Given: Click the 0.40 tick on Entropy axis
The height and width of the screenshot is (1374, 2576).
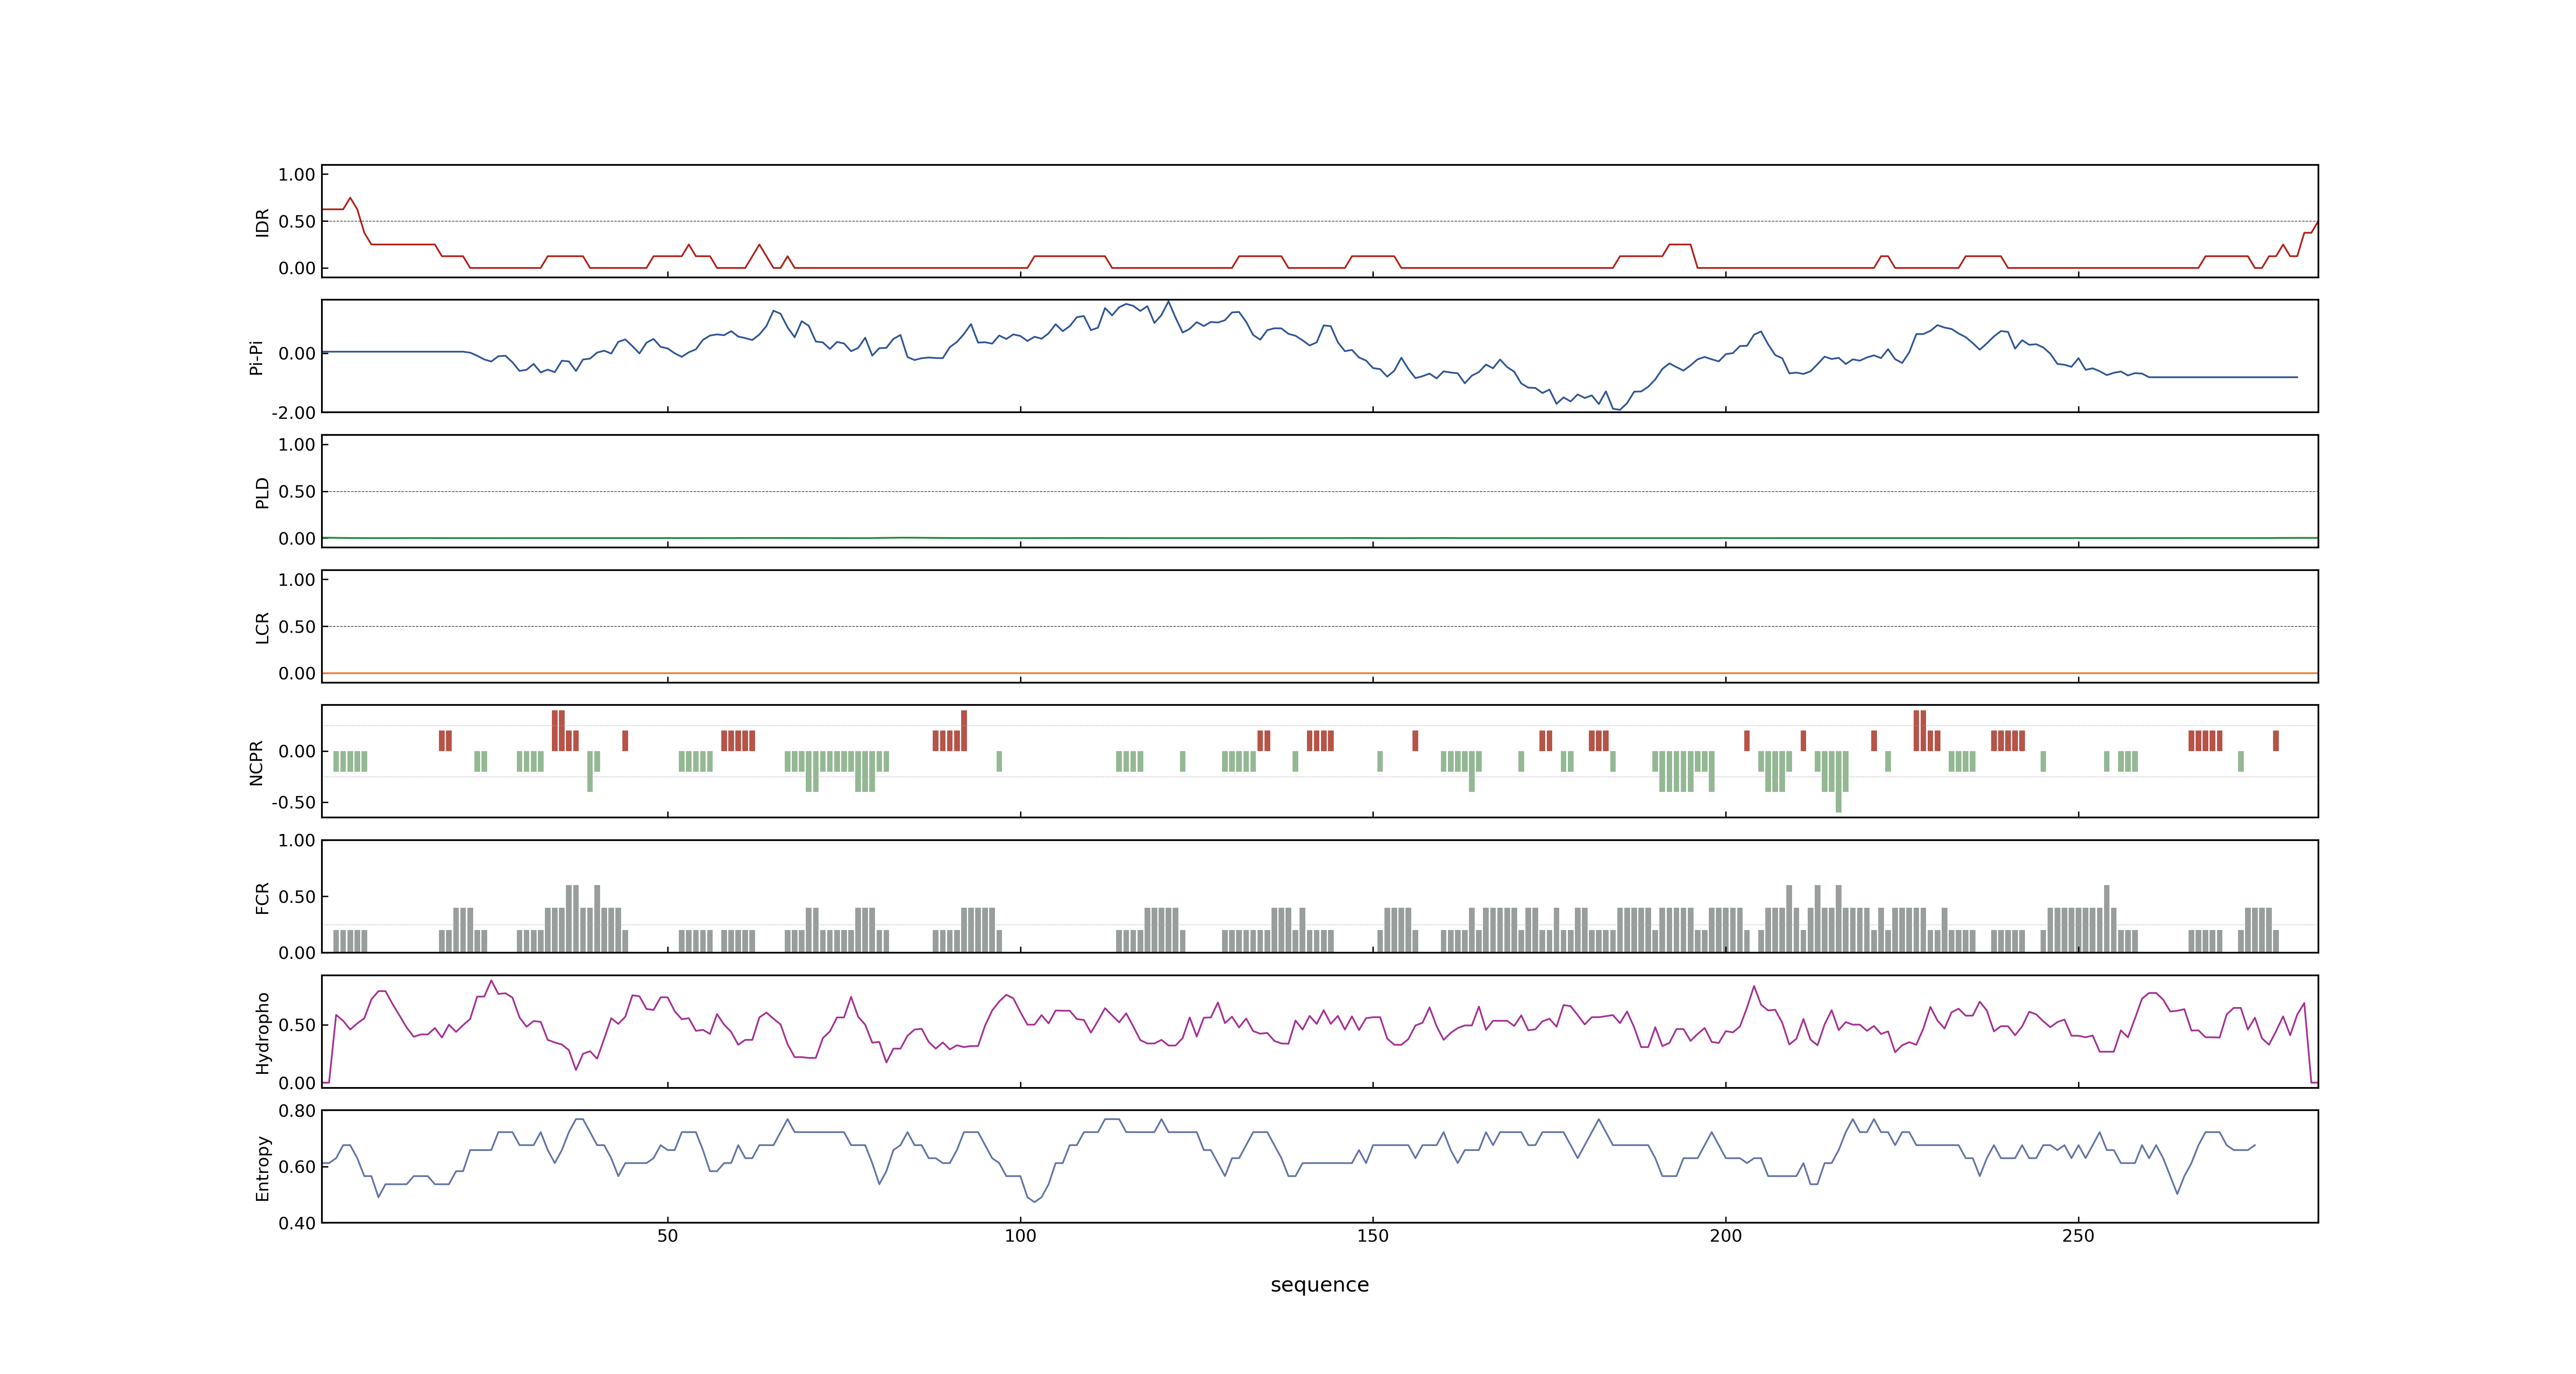Looking at the screenshot, I should pos(297,1223).
